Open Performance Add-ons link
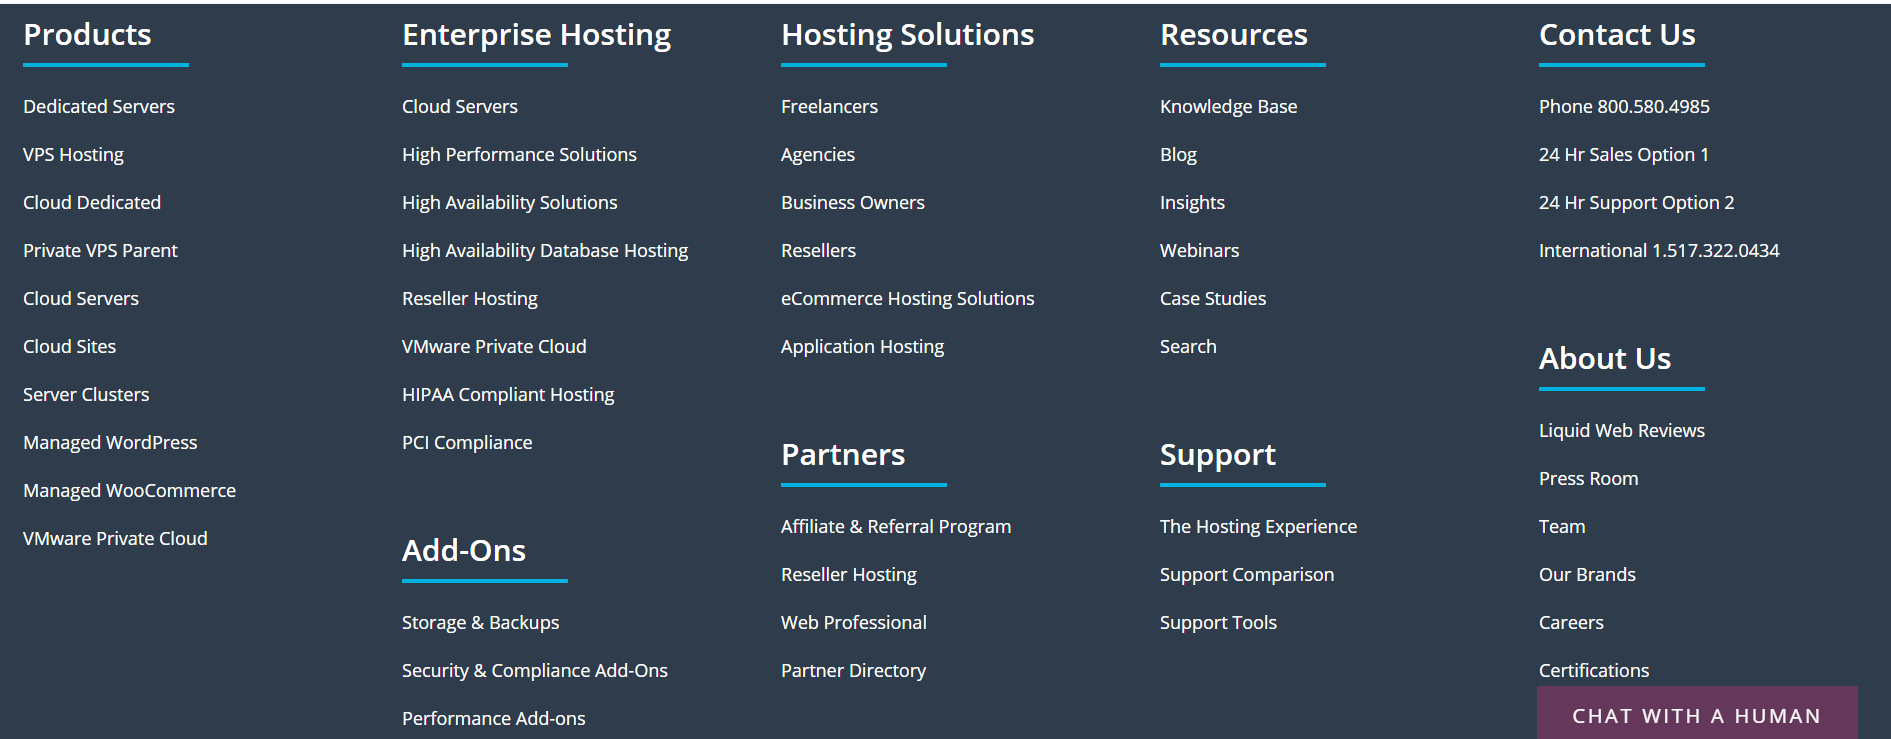The height and width of the screenshot is (739, 1891). 494,718
